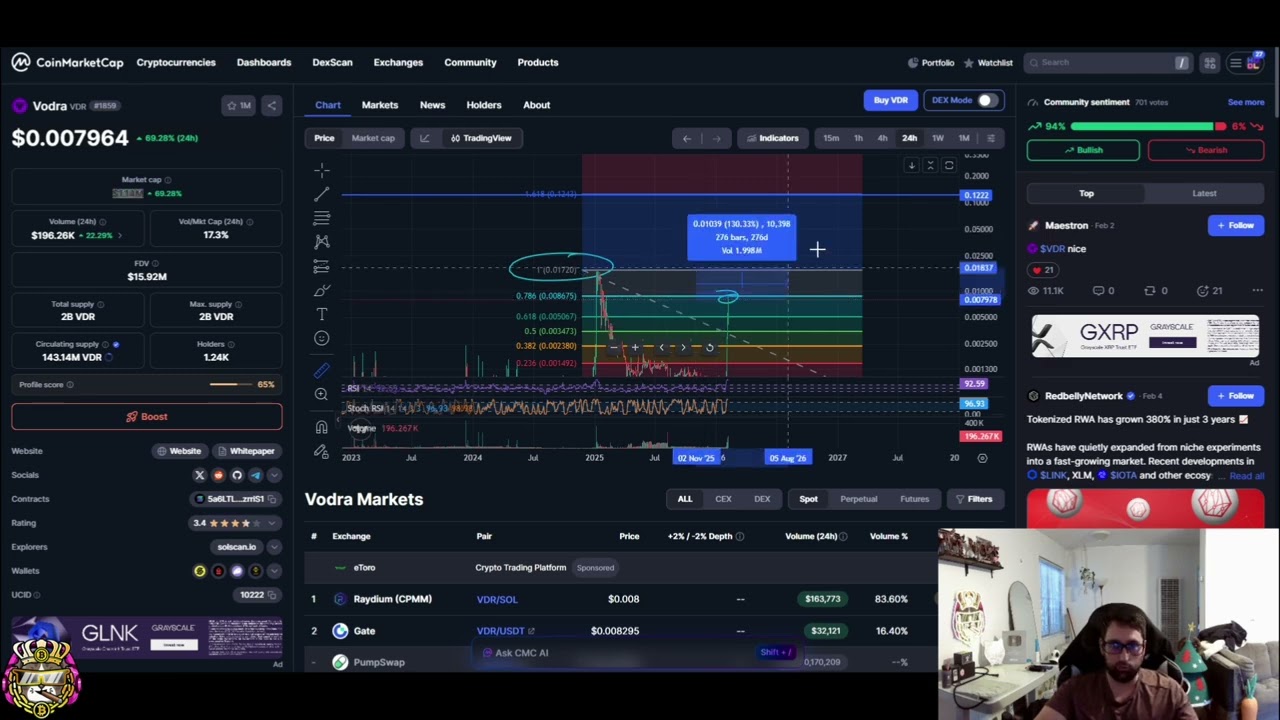1280x720 pixels.
Task: Click the Profile score progress bar
Action: [231, 385]
